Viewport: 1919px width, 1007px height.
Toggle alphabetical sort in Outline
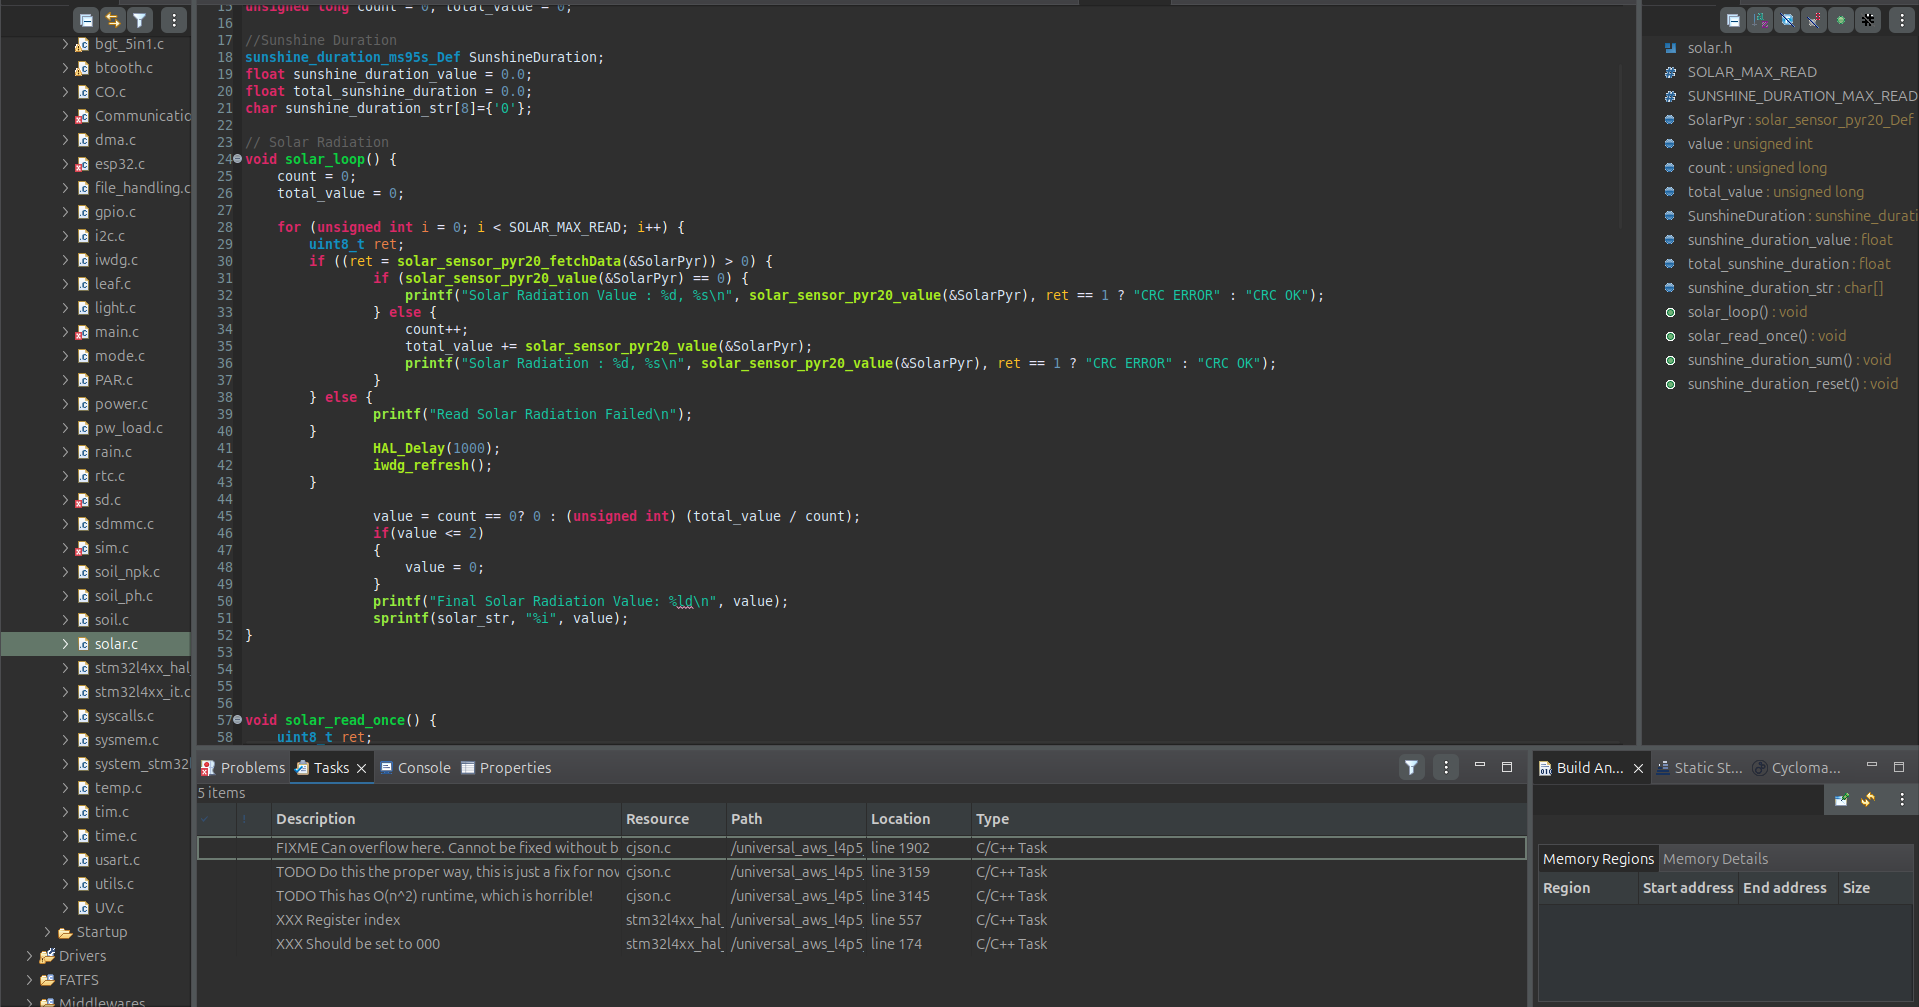tap(1760, 20)
